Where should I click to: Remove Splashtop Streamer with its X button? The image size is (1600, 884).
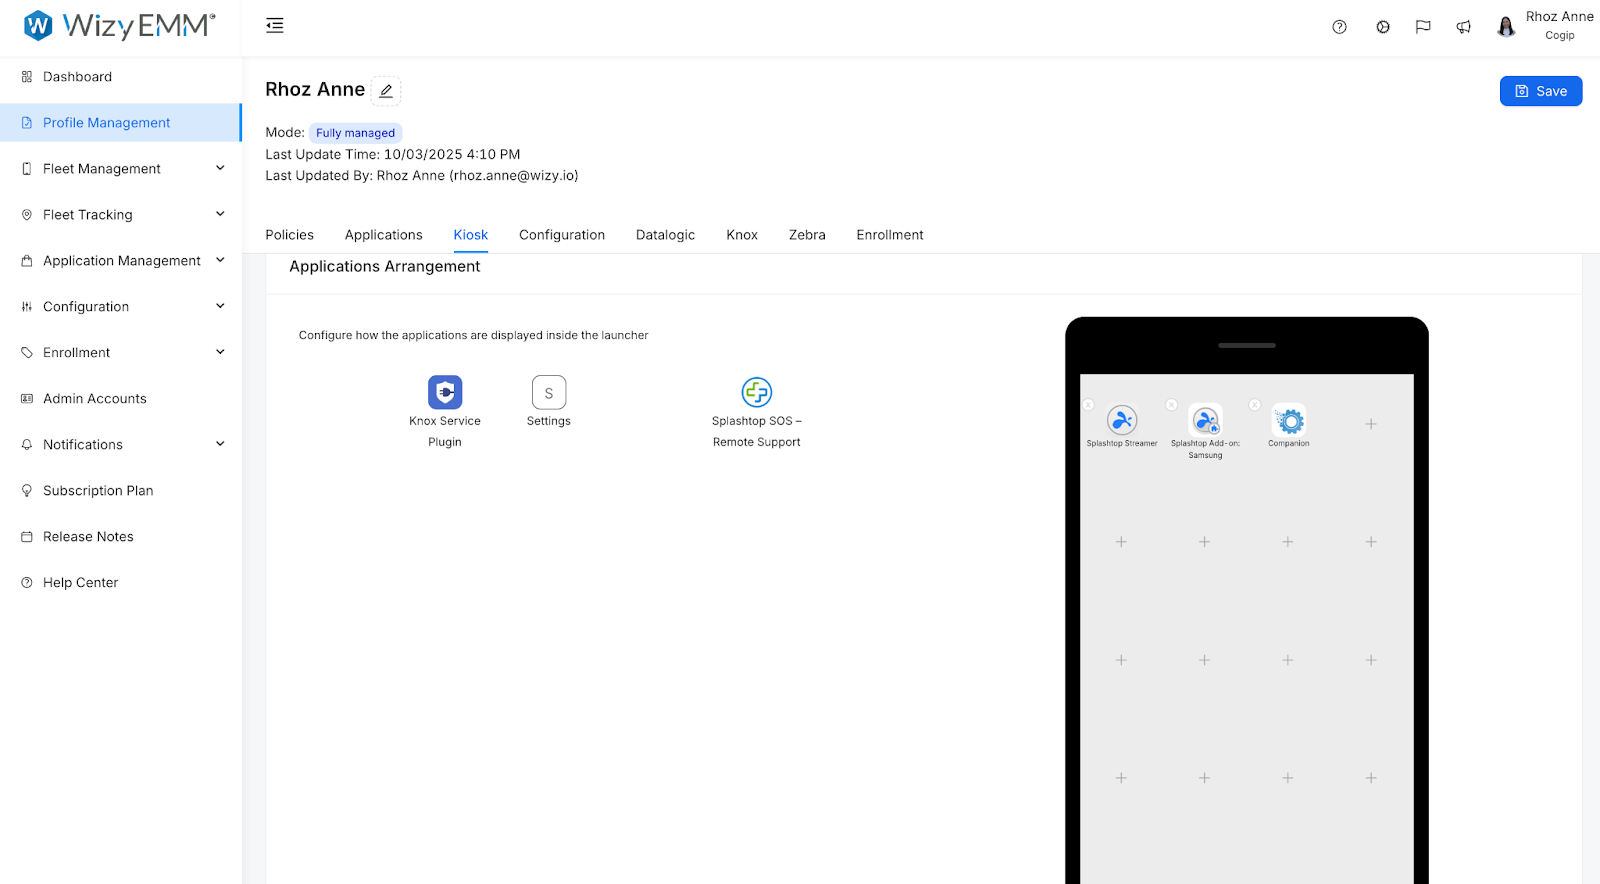point(1088,405)
